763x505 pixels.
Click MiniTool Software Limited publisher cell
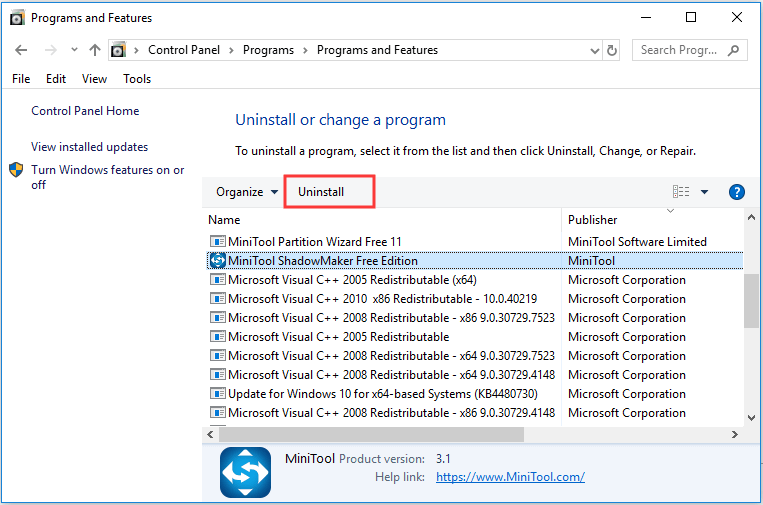click(x=637, y=242)
